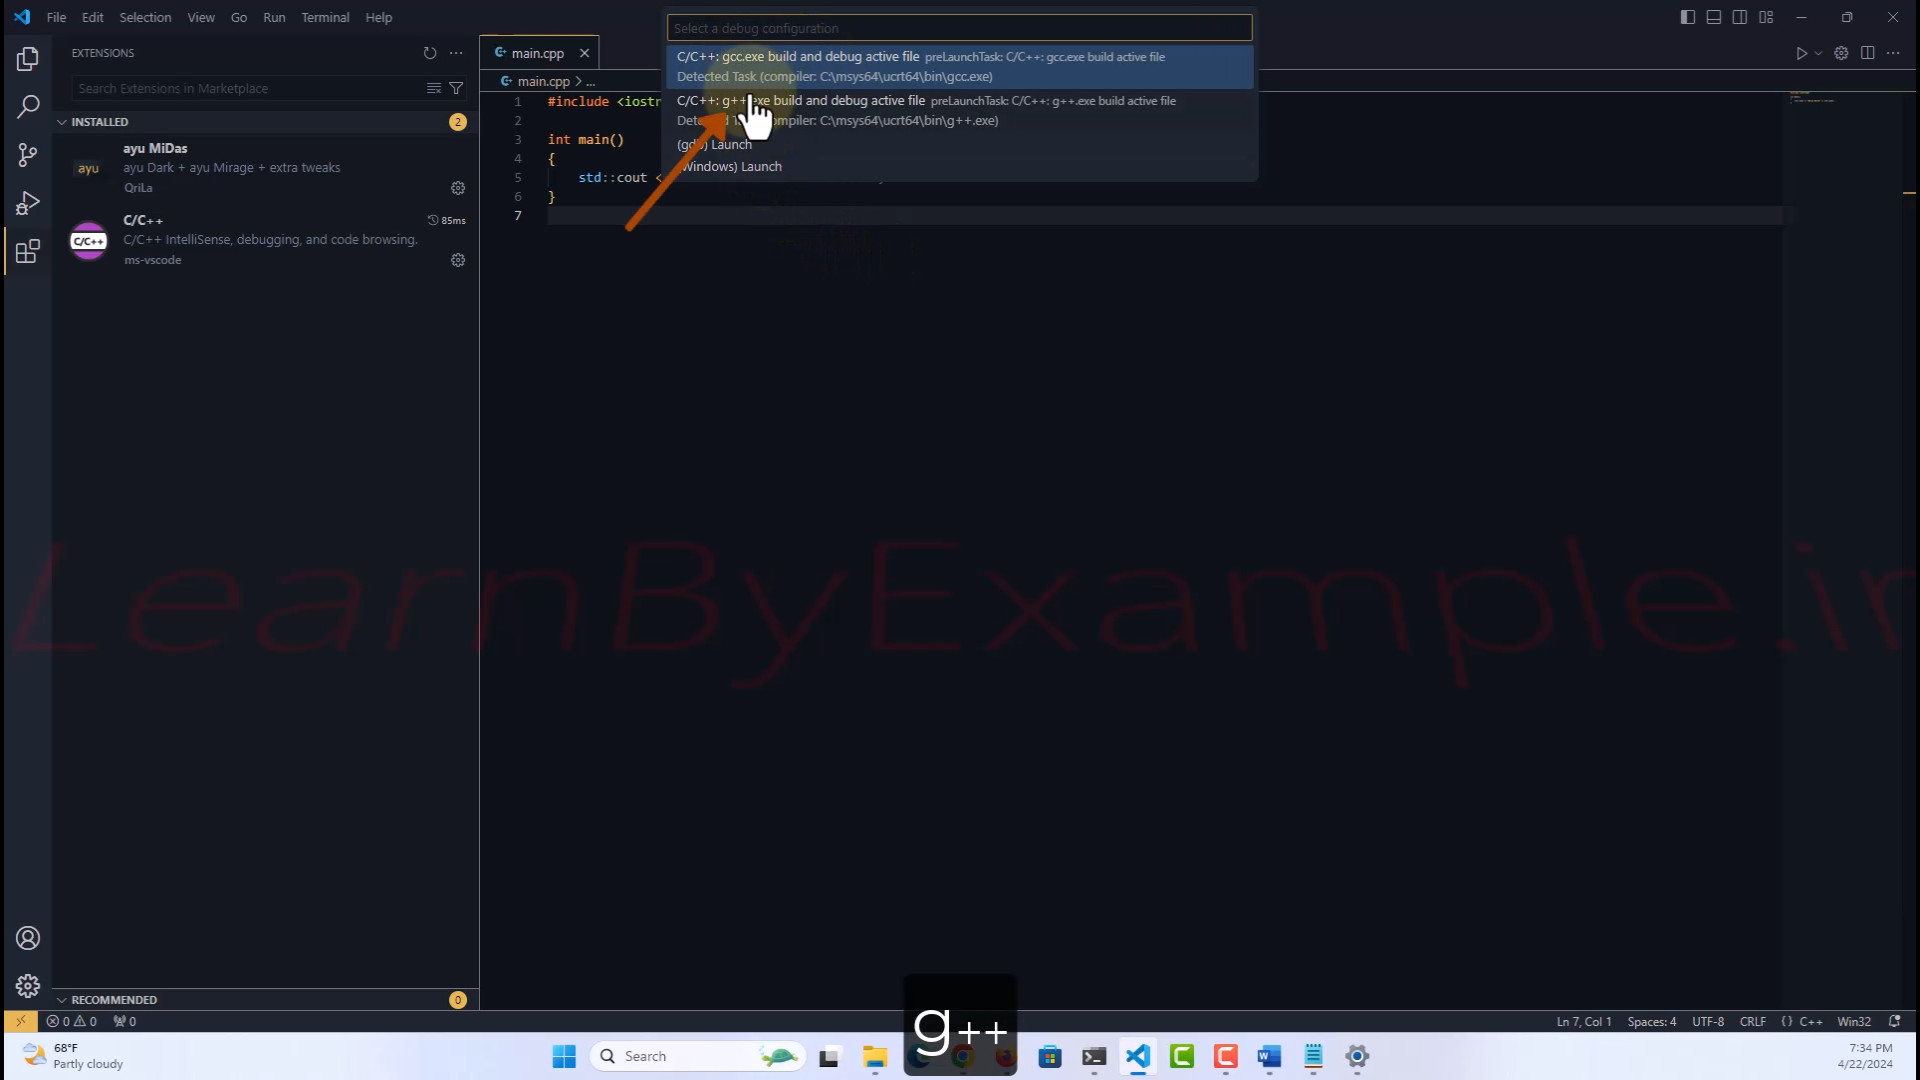Start debugging via the run arrow icon
Image resolution: width=1920 pixels, height=1080 pixels.
point(1801,53)
